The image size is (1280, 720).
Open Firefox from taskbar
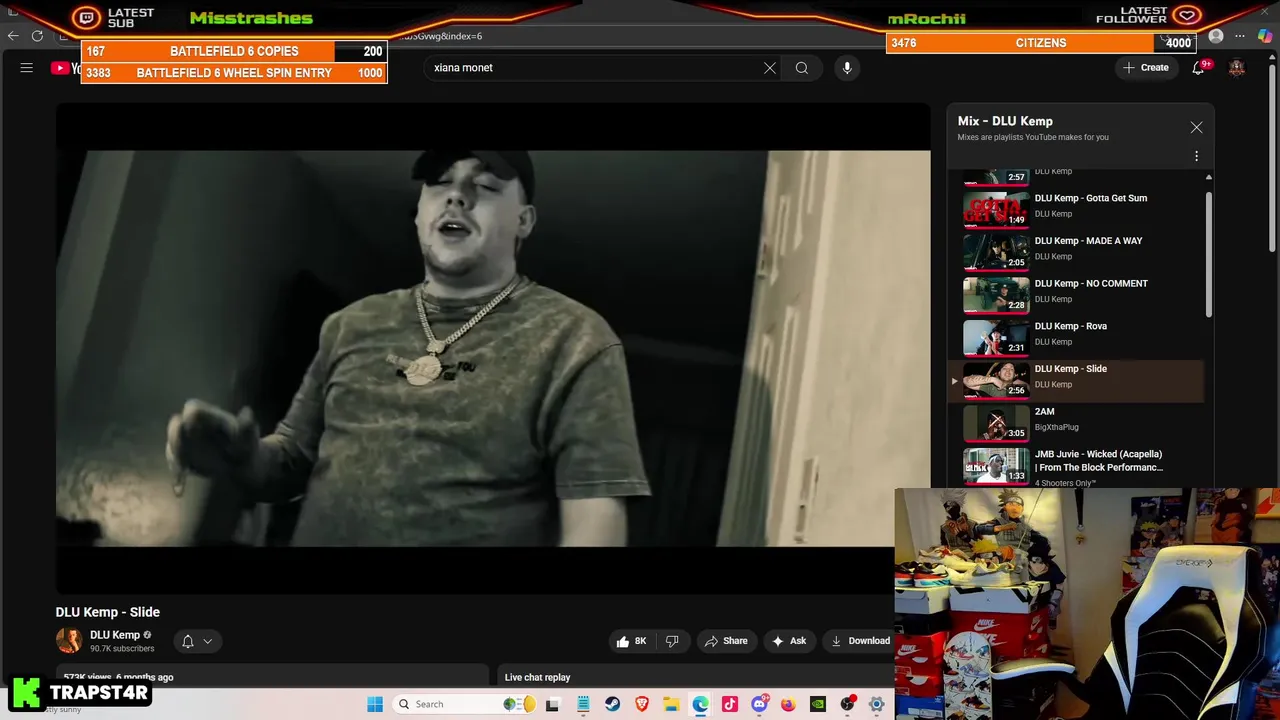pos(788,704)
